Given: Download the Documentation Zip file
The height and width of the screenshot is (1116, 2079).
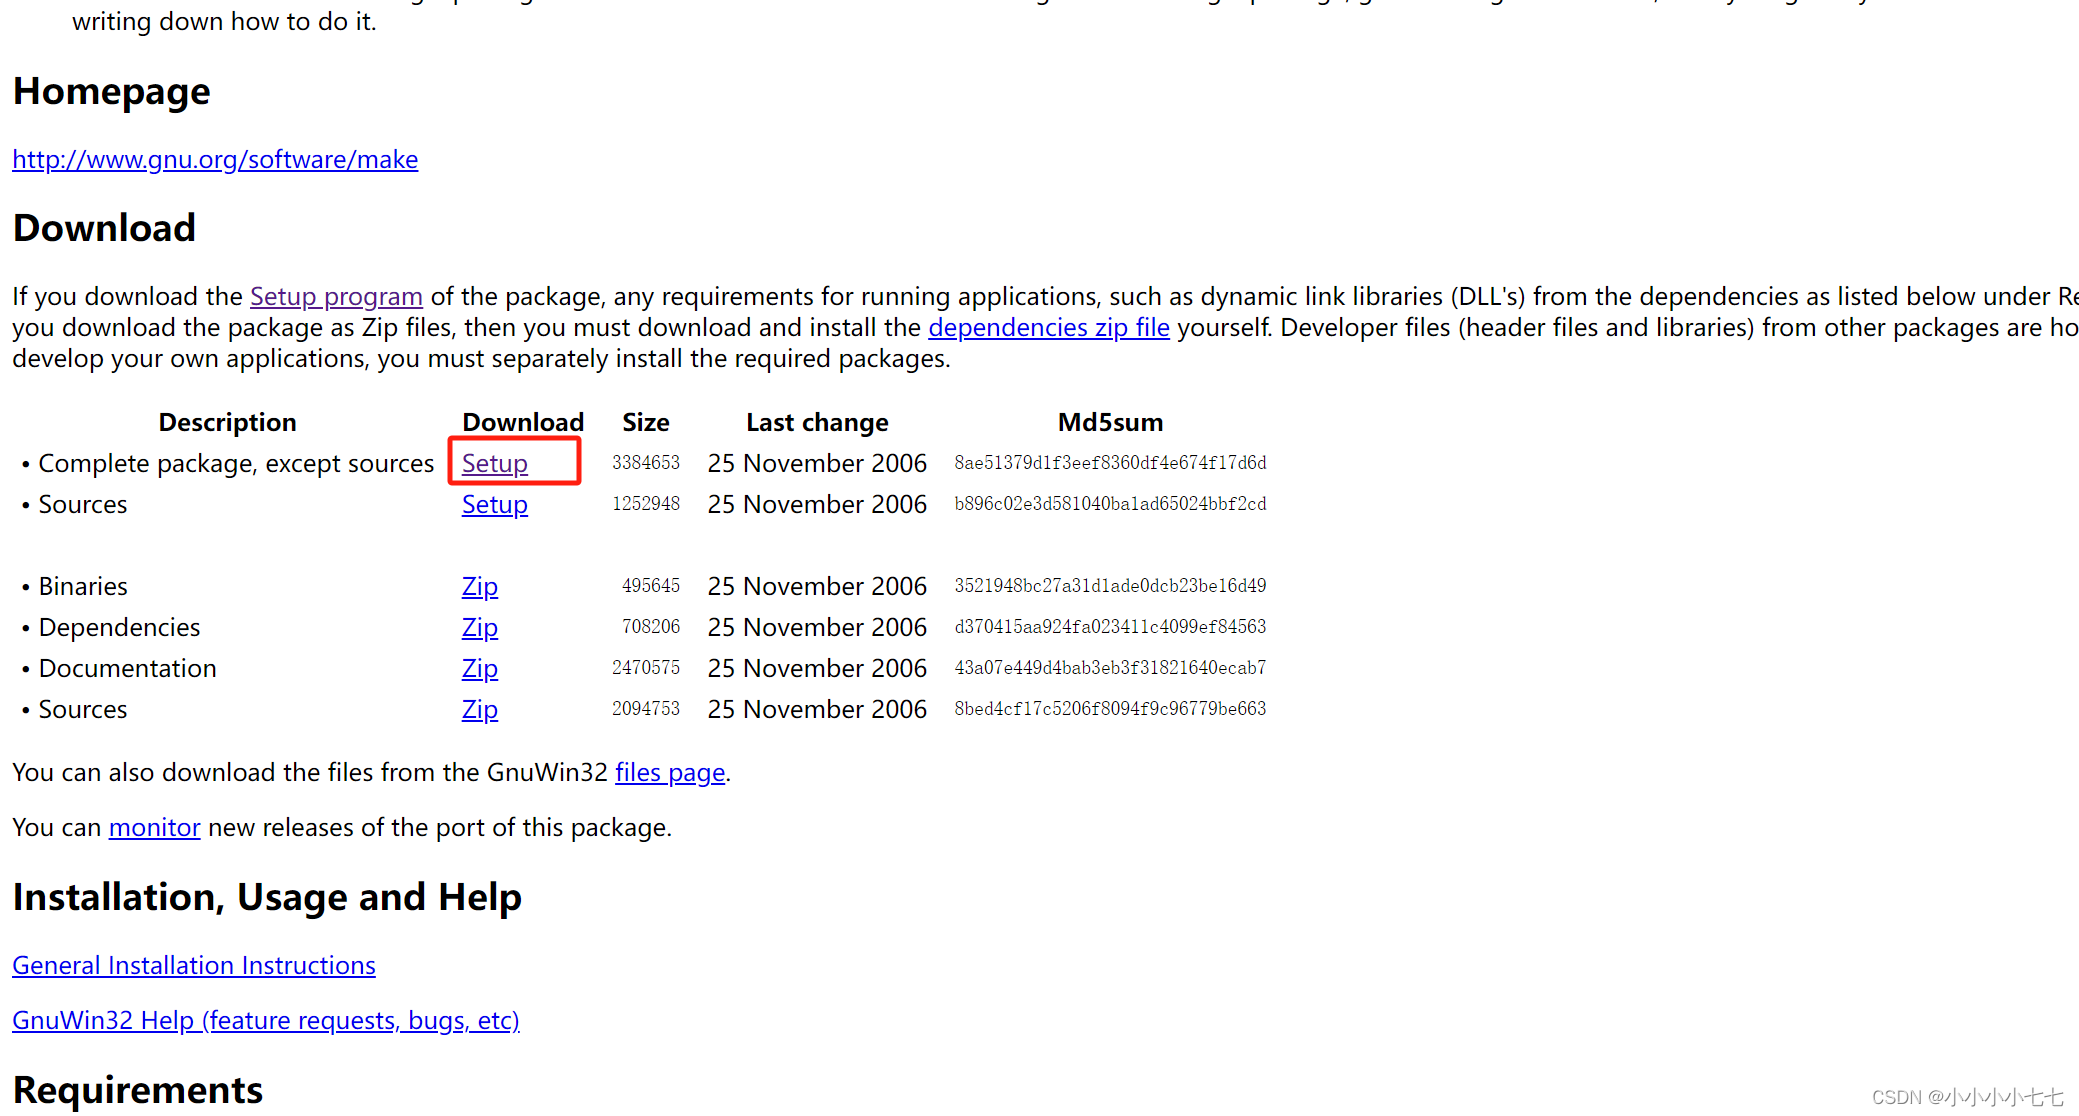Looking at the screenshot, I should pyautogui.click(x=479, y=669).
